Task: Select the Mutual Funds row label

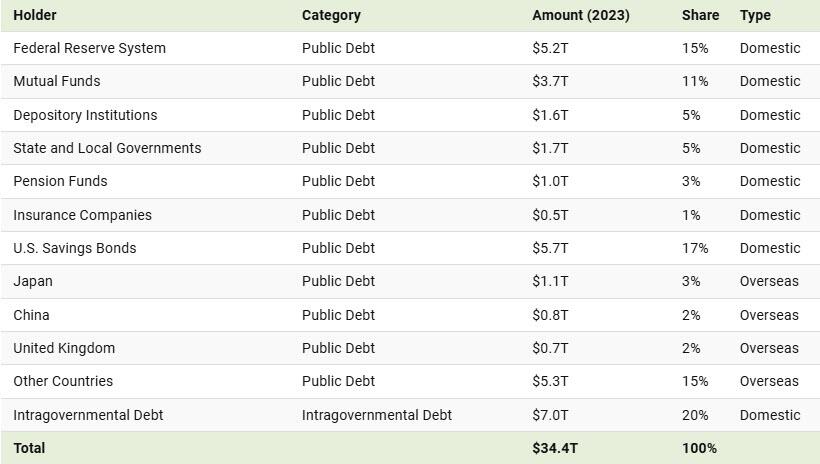Action: tap(56, 81)
